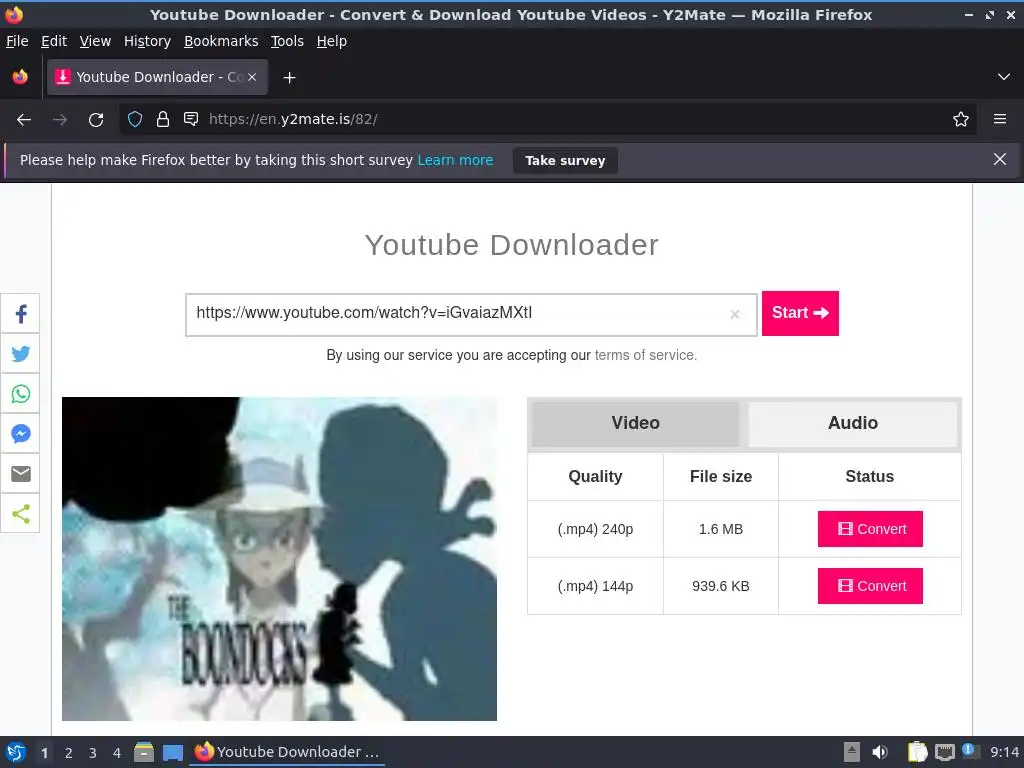Open tracking protection shield icon
1024x768 pixels.
click(x=135, y=119)
